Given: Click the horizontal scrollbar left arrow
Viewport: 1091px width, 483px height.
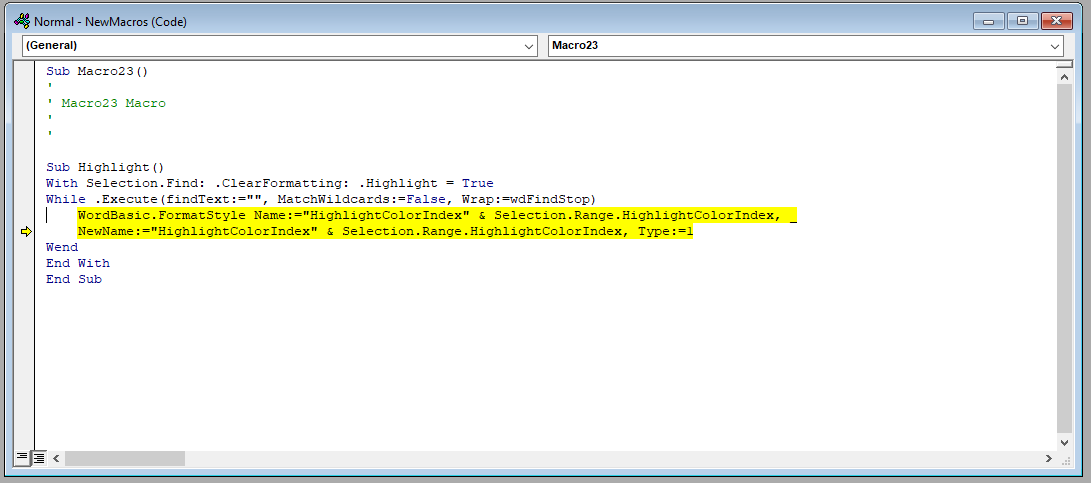Looking at the screenshot, I should tap(56, 458).
